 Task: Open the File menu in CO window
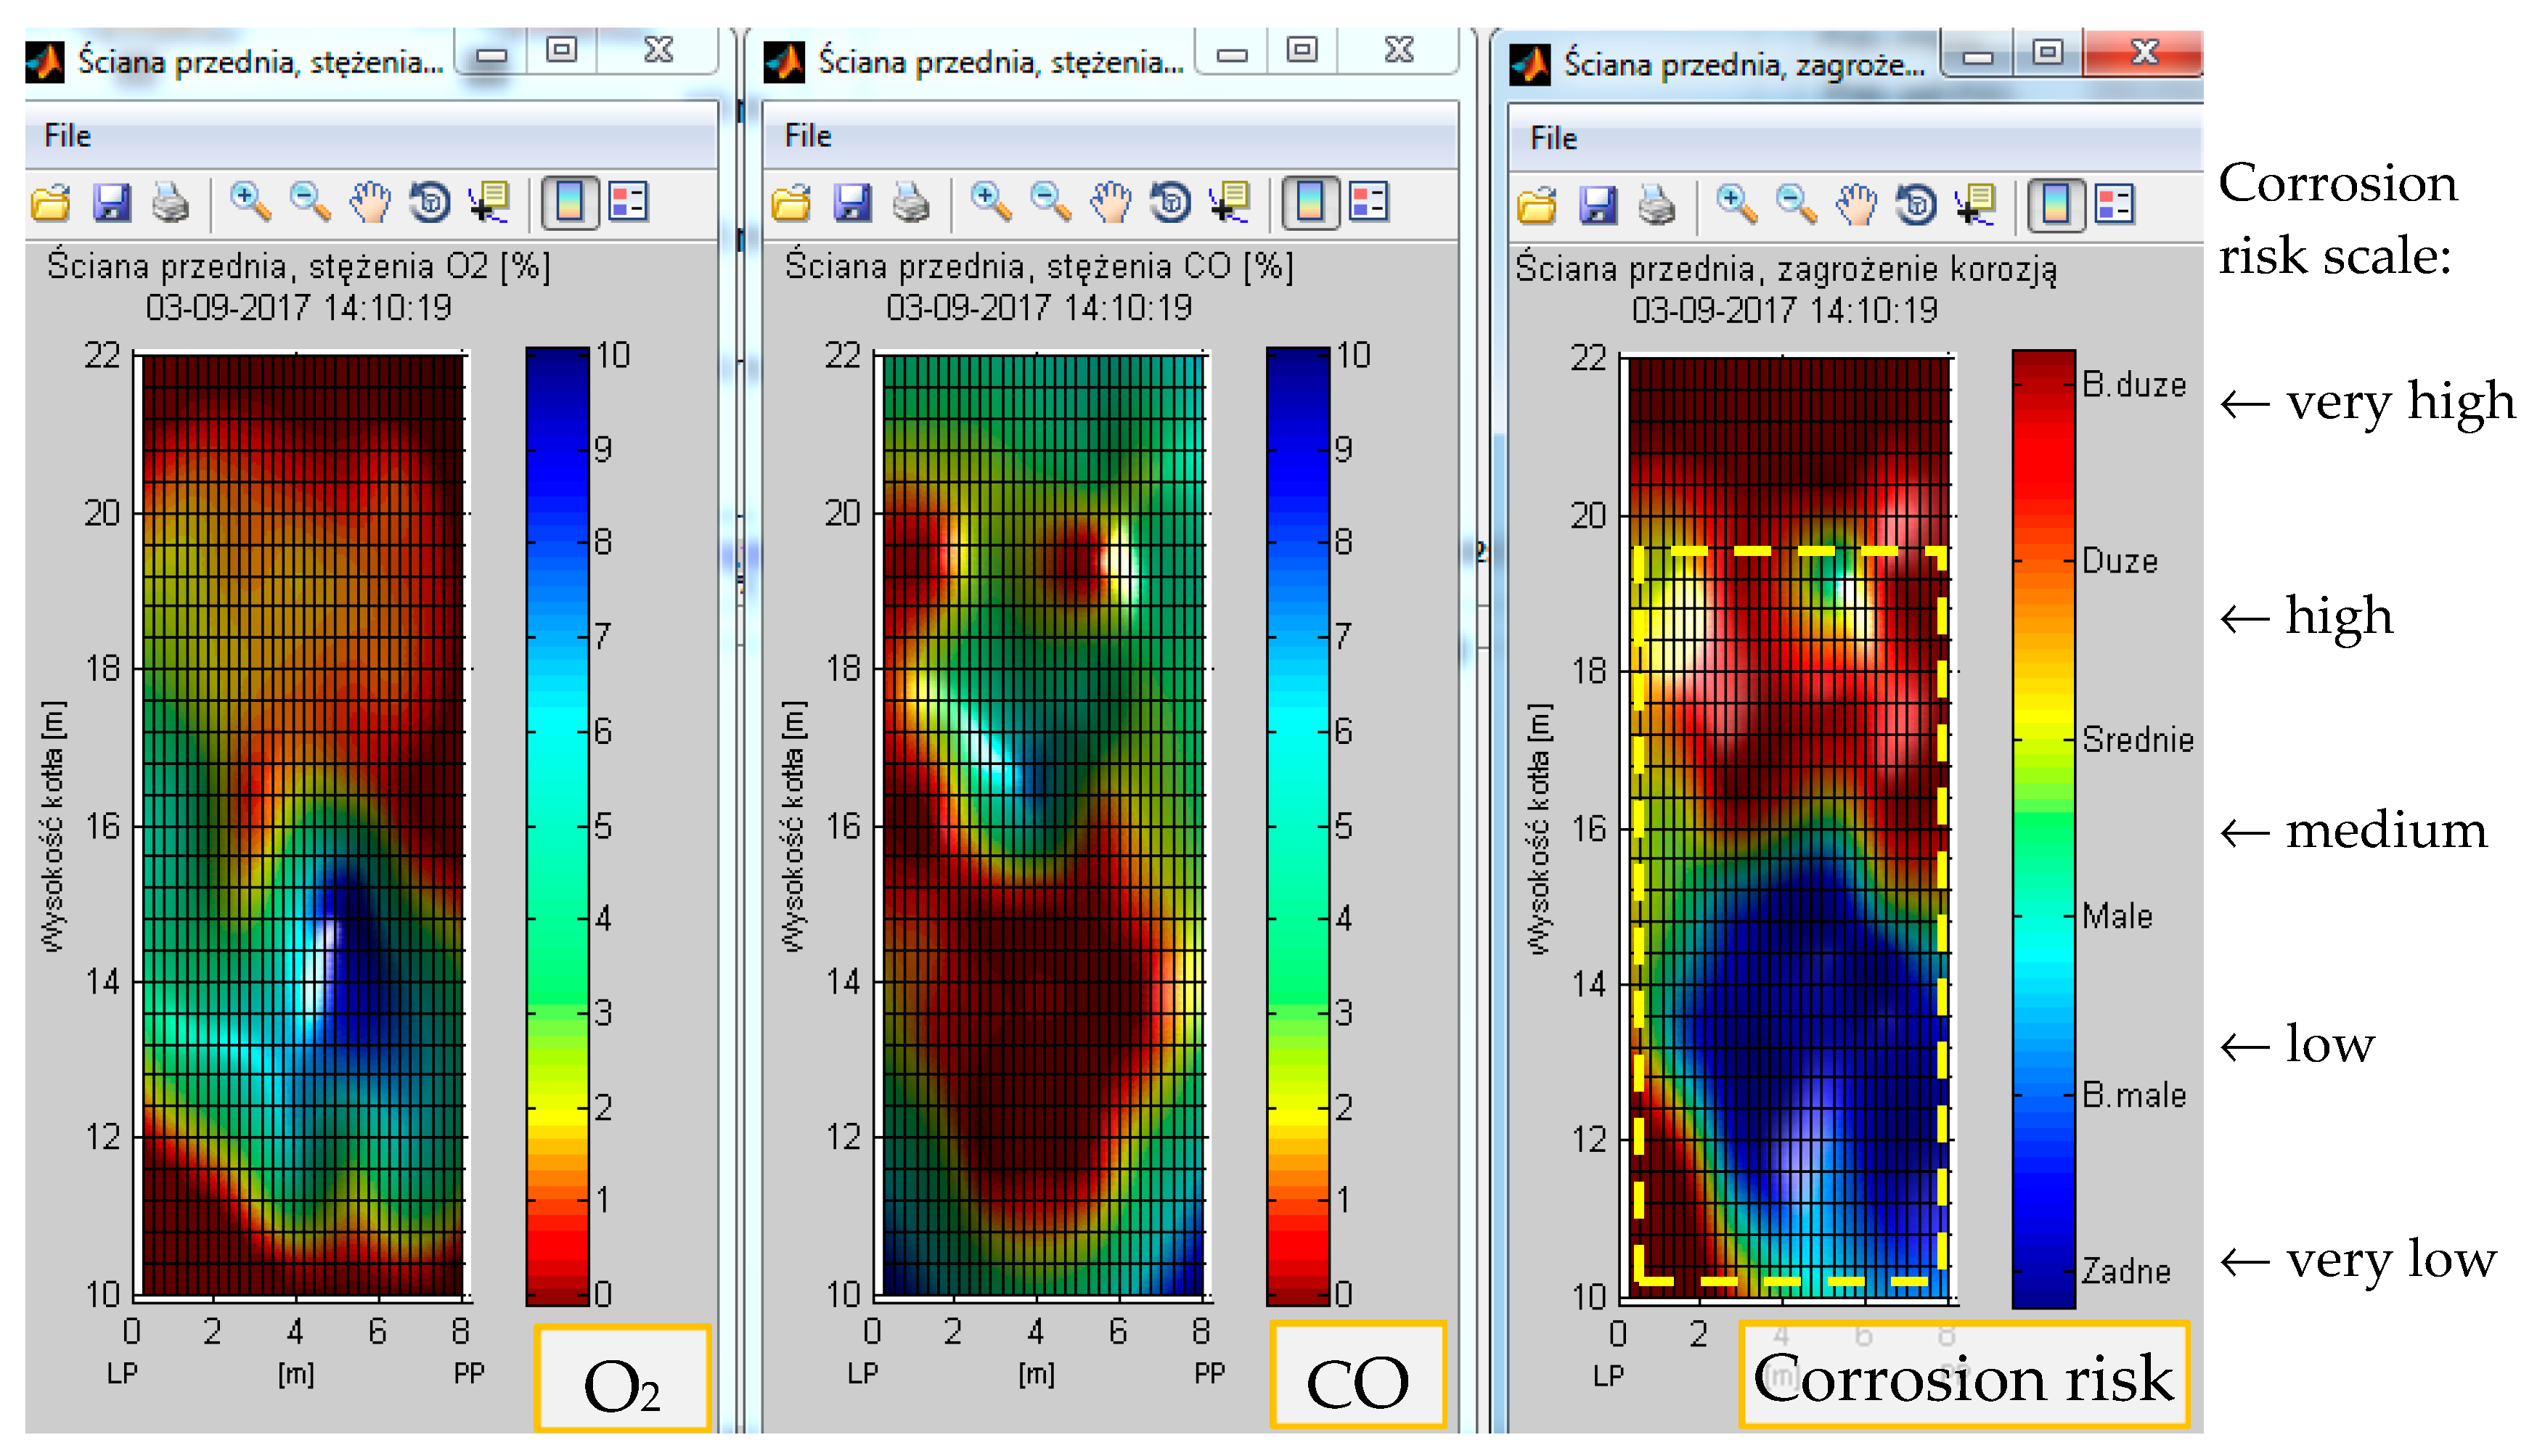click(x=807, y=136)
